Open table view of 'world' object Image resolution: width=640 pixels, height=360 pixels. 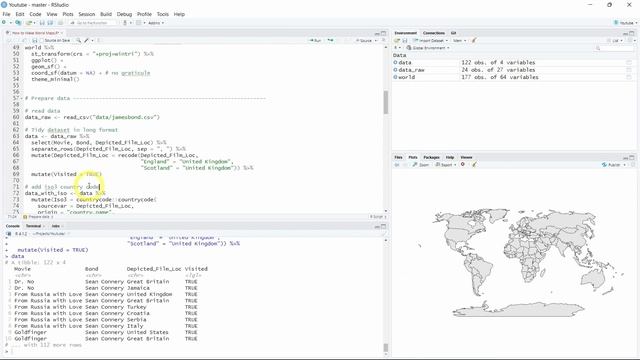(x=629, y=77)
